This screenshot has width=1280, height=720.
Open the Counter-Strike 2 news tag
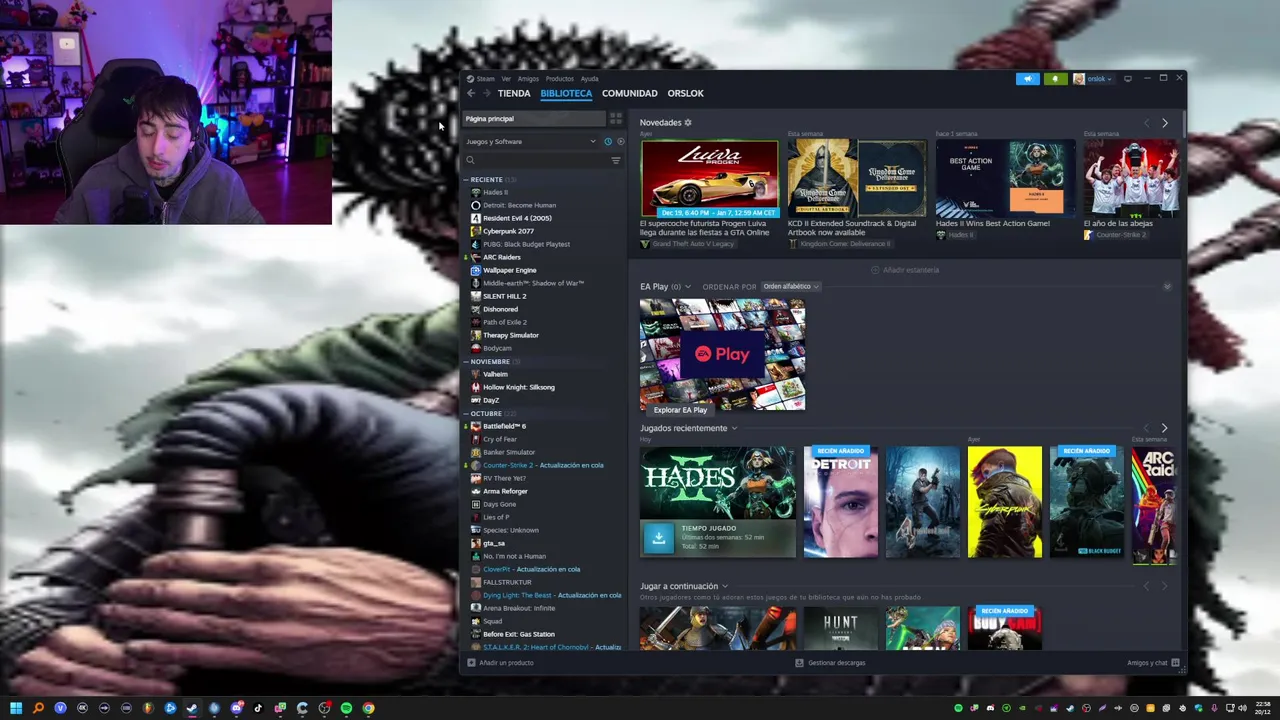click(1116, 235)
